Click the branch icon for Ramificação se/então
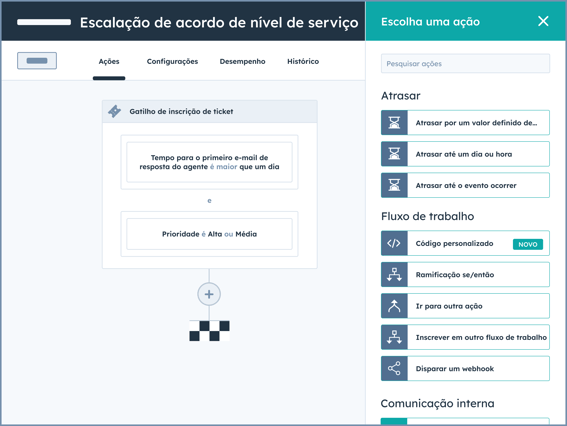This screenshot has width=567, height=426. tap(394, 274)
